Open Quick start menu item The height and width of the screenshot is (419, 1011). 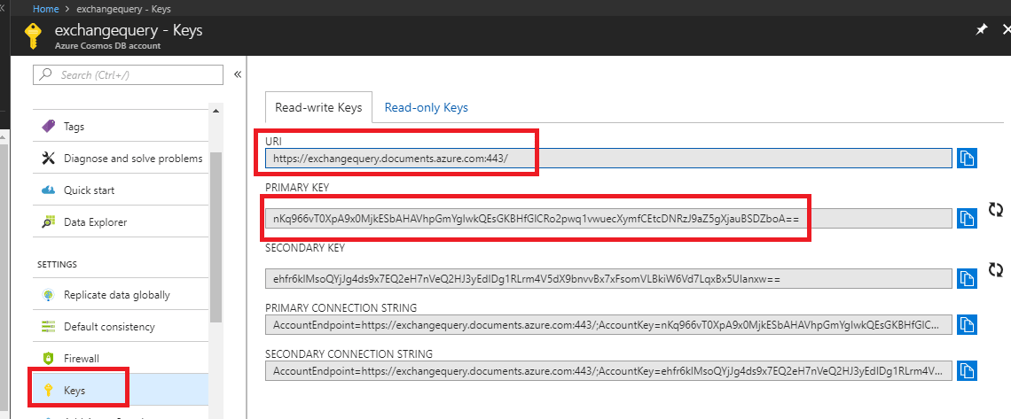pyautogui.click(x=121, y=190)
